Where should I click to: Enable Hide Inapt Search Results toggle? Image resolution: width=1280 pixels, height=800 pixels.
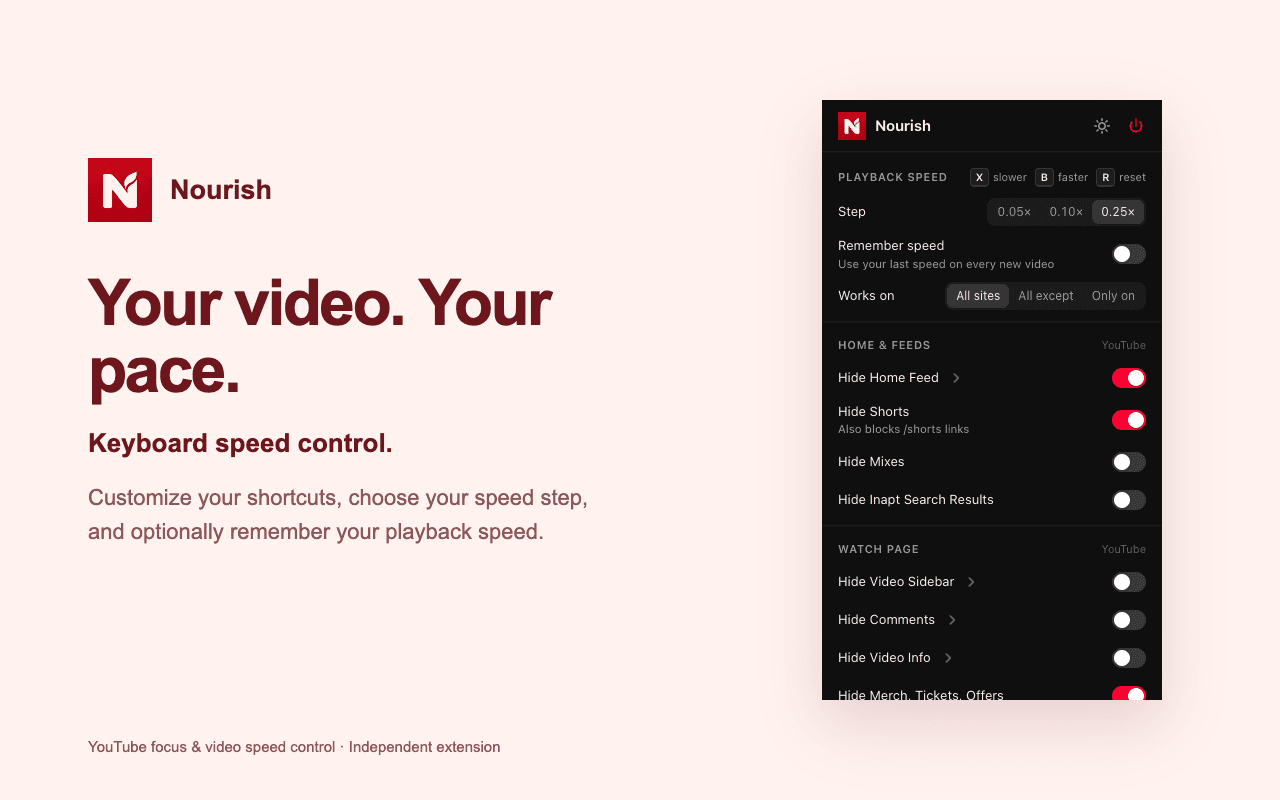(x=1129, y=500)
